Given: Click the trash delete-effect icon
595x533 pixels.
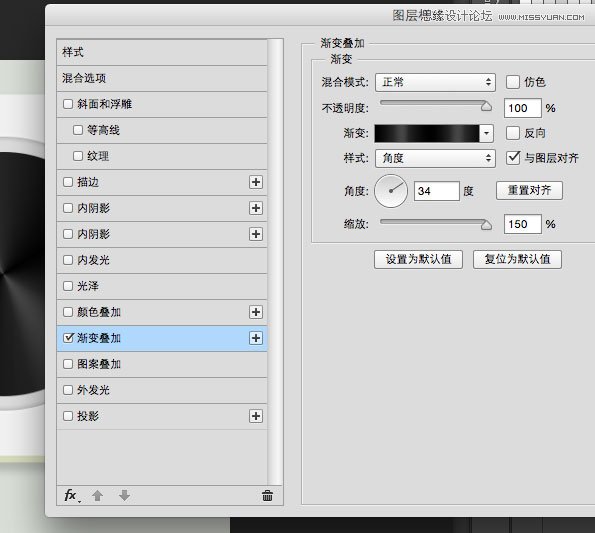Looking at the screenshot, I should click(x=267, y=495).
